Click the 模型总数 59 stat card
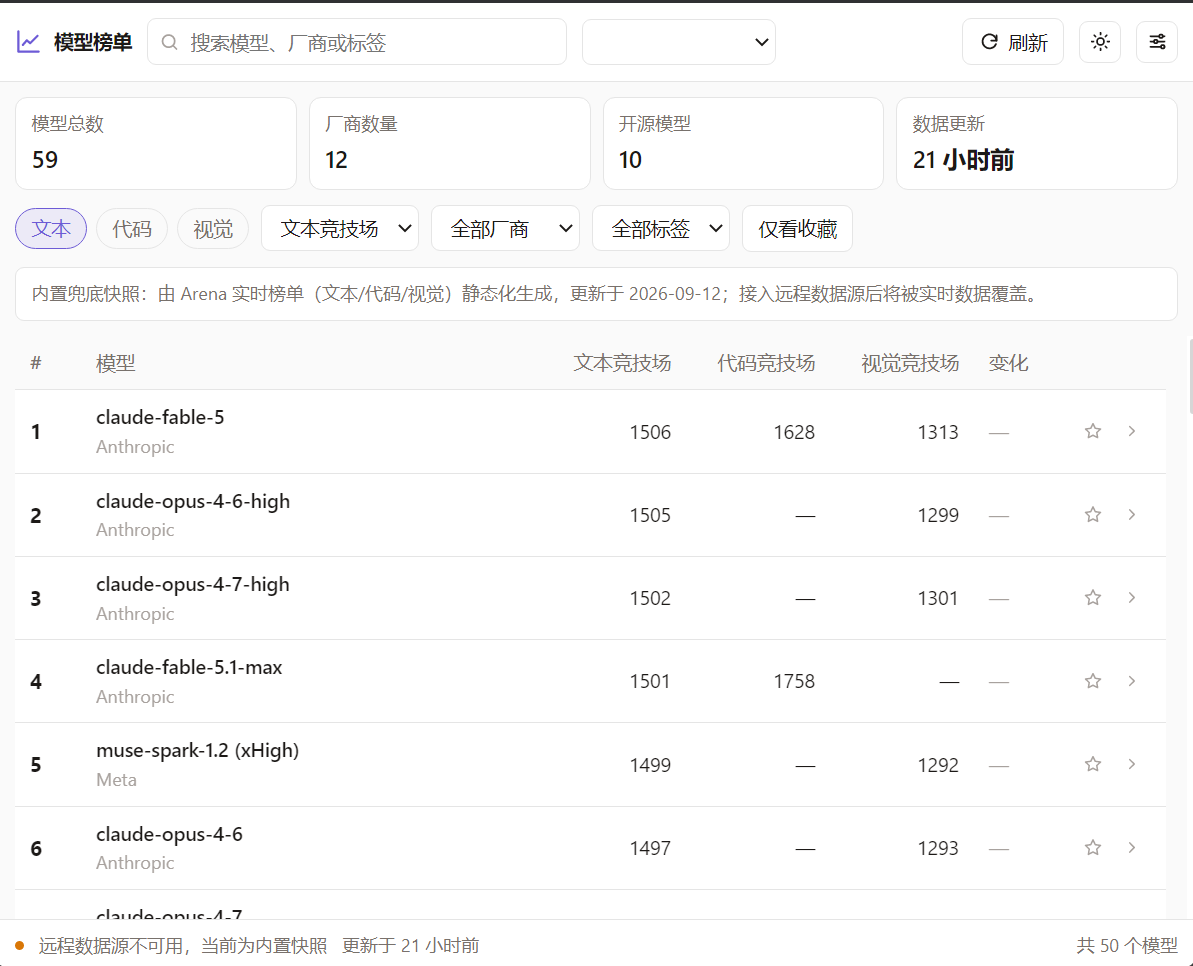Image resolution: width=1193 pixels, height=966 pixels. click(156, 143)
